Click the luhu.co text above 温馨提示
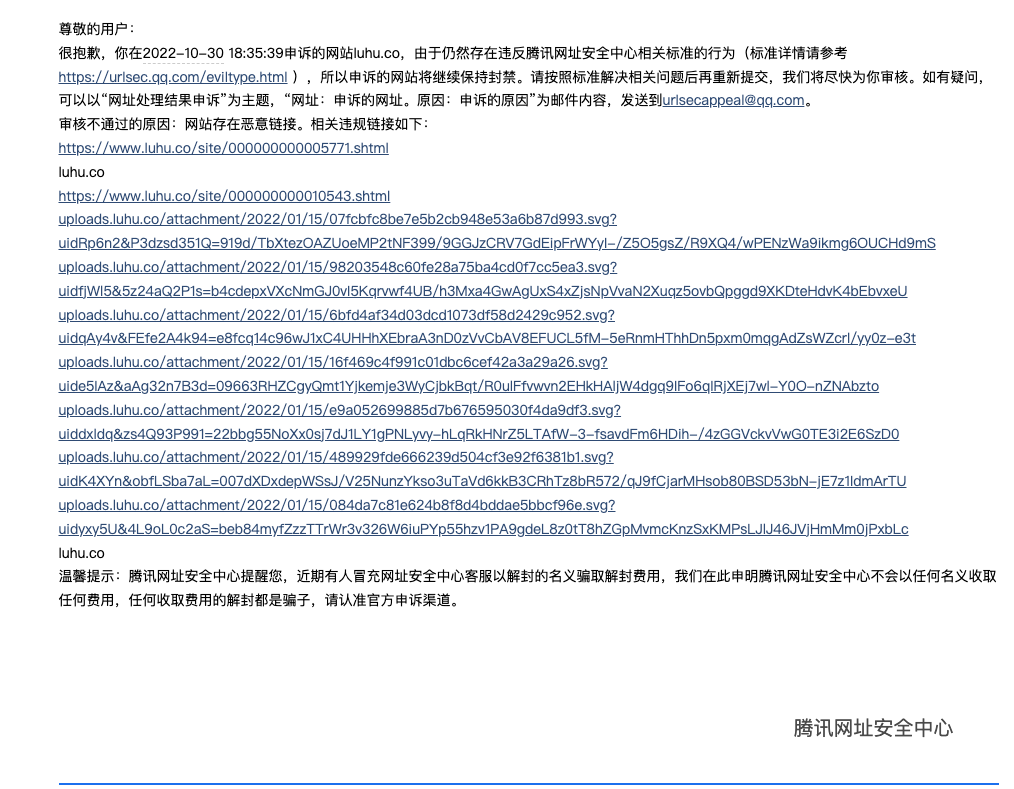Image resolution: width=1014 pixels, height=789 pixels. [x=81, y=553]
